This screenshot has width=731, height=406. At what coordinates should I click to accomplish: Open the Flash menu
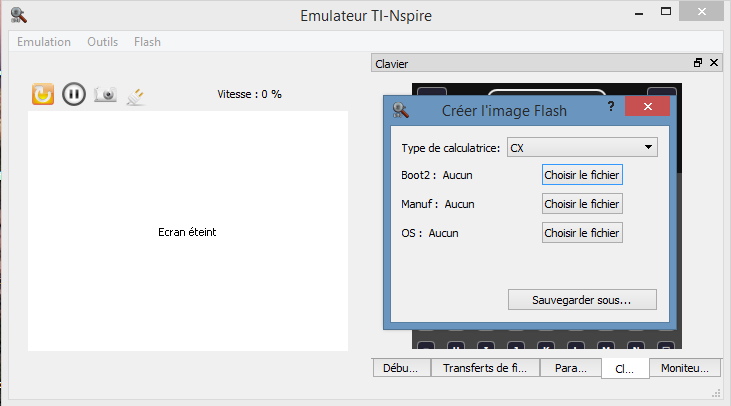(x=147, y=42)
